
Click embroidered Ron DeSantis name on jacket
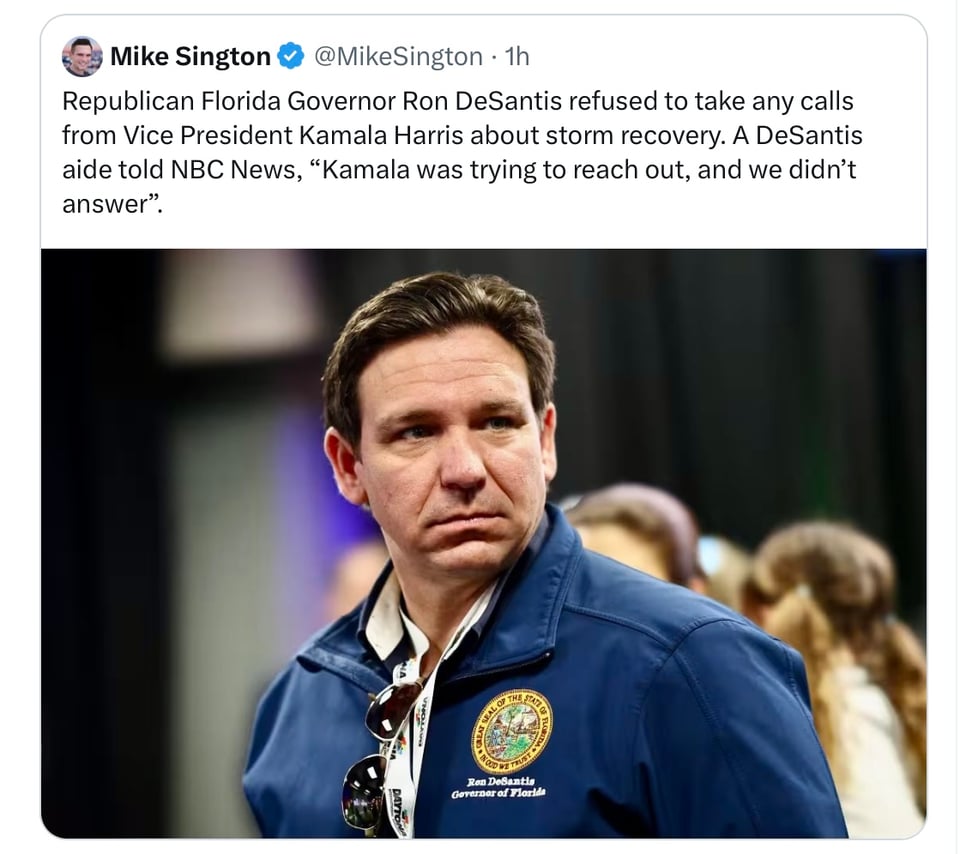click(x=499, y=787)
